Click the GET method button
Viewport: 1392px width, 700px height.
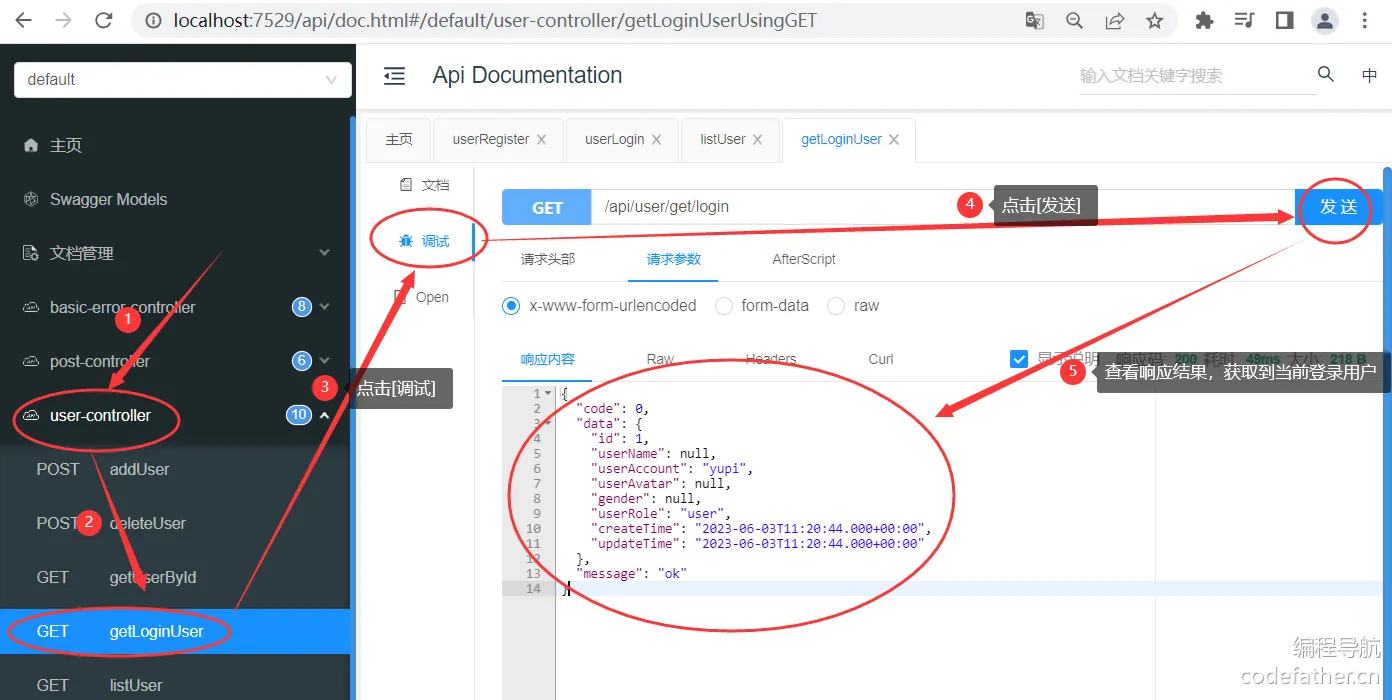point(547,207)
